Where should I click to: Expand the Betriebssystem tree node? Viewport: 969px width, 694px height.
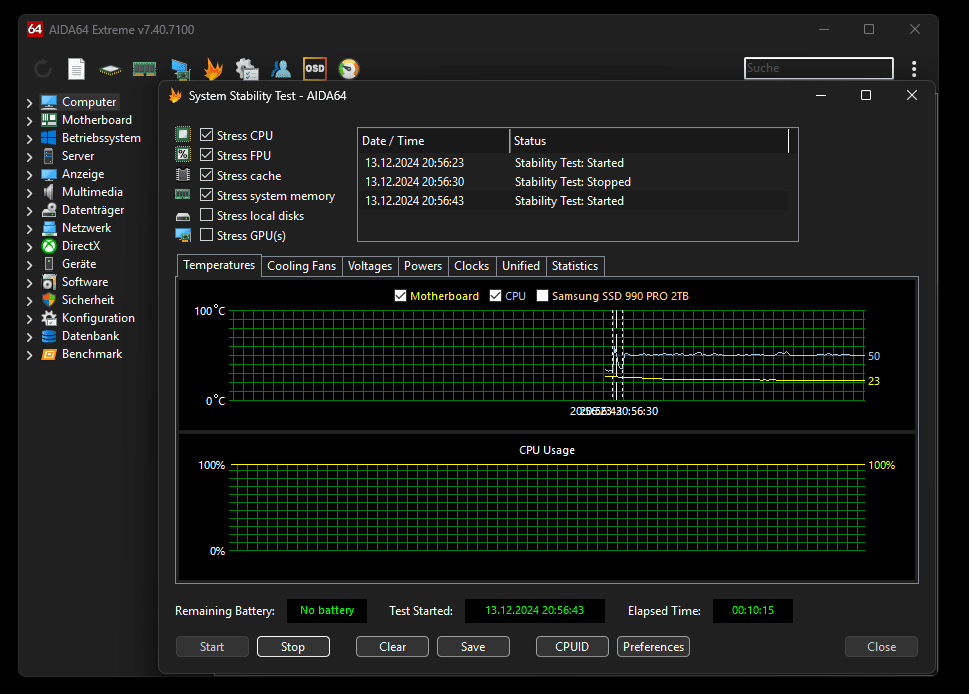pyautogui.click(x=29, y=139)
